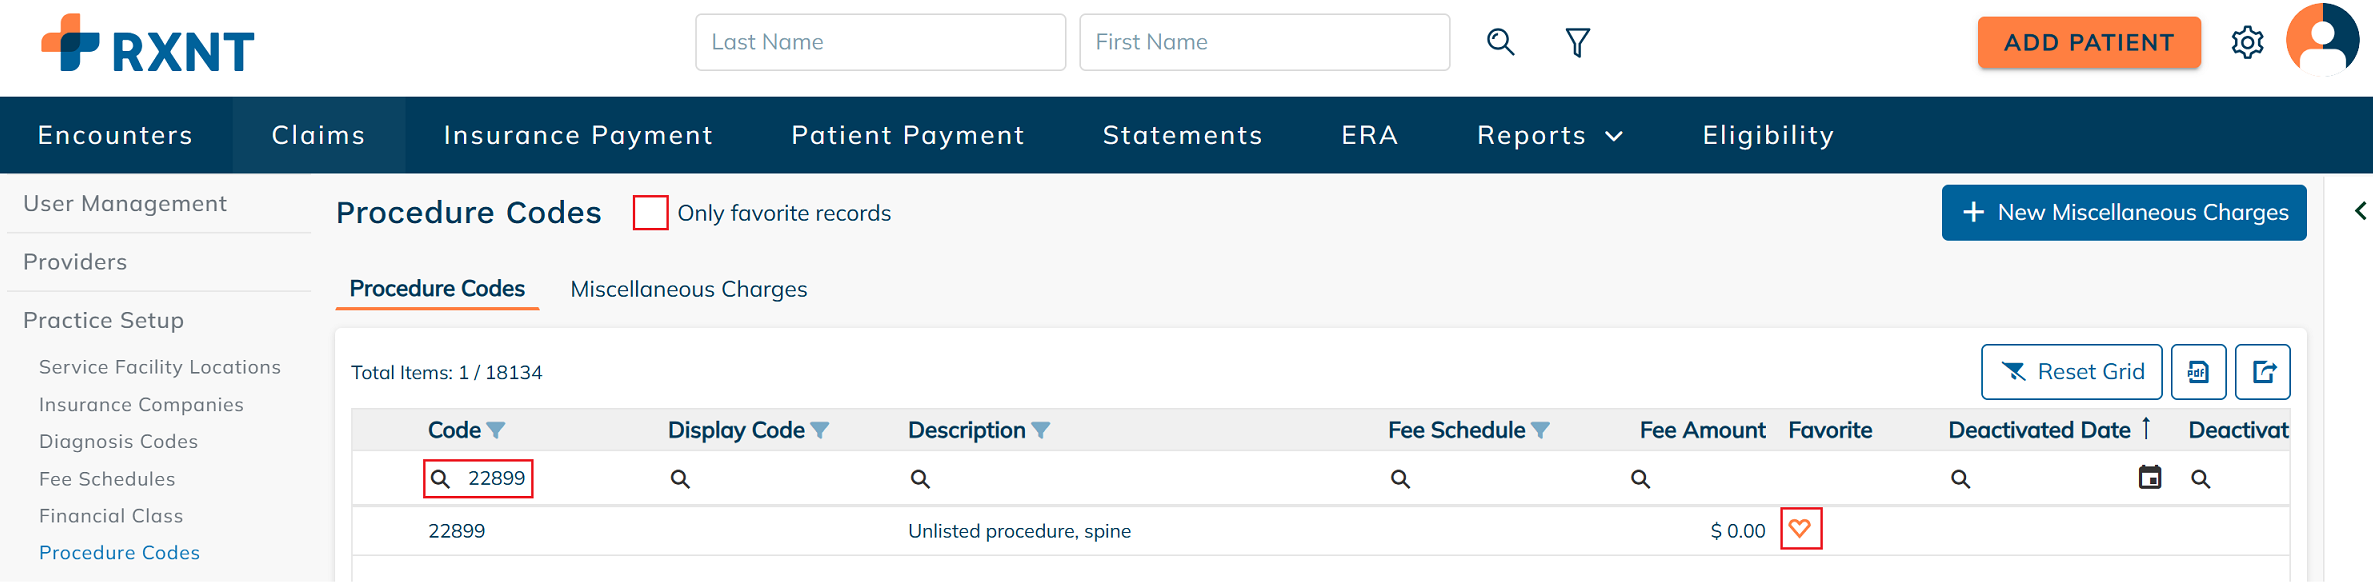The width and height of the screenshot is (2373, 585).
Task: Toggle favorite heart for code 22899
Action: (1800, 529)
